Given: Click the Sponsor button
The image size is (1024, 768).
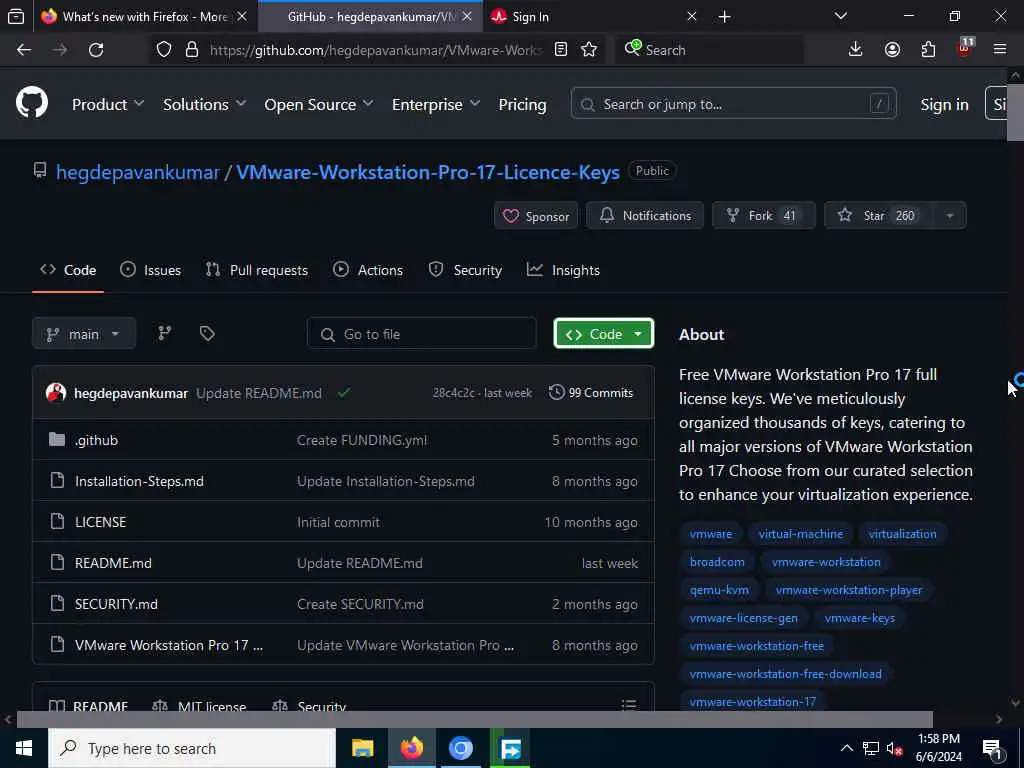Looking at the screenshot, I should [536, 216].
